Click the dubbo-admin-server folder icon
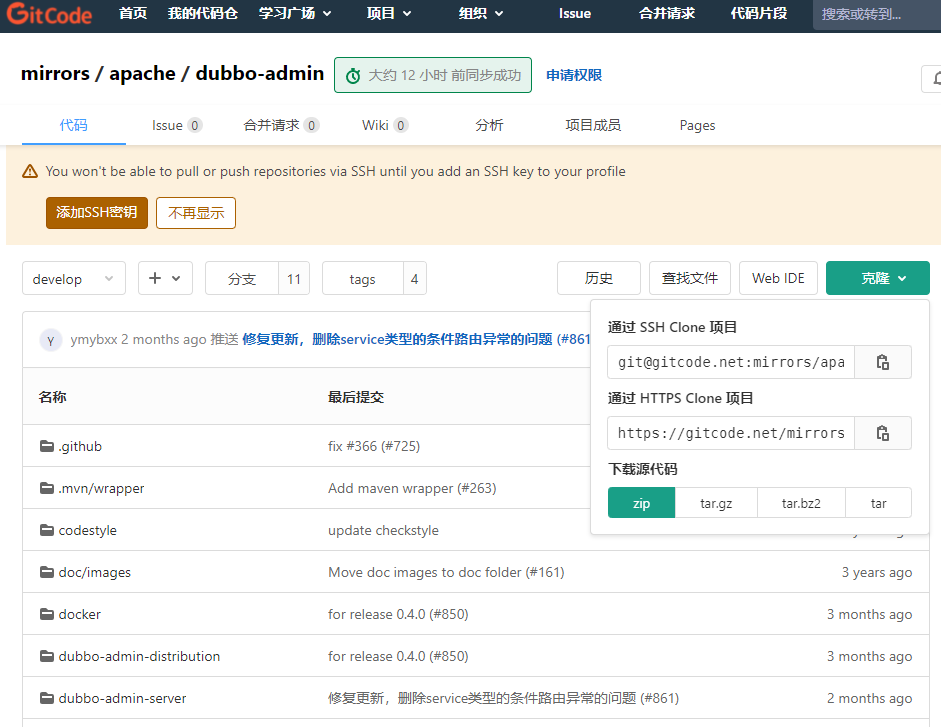This screenshot has height=727, width=941. [47, 698]
